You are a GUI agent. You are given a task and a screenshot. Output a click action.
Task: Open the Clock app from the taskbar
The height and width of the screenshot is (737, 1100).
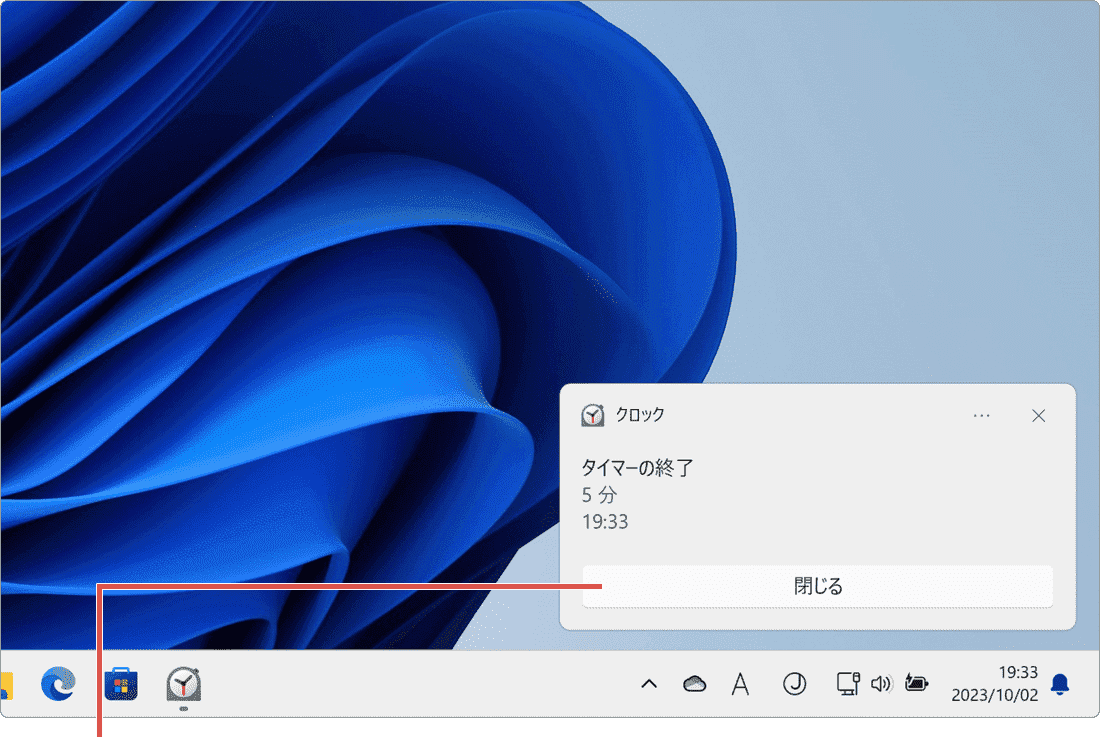182,685
